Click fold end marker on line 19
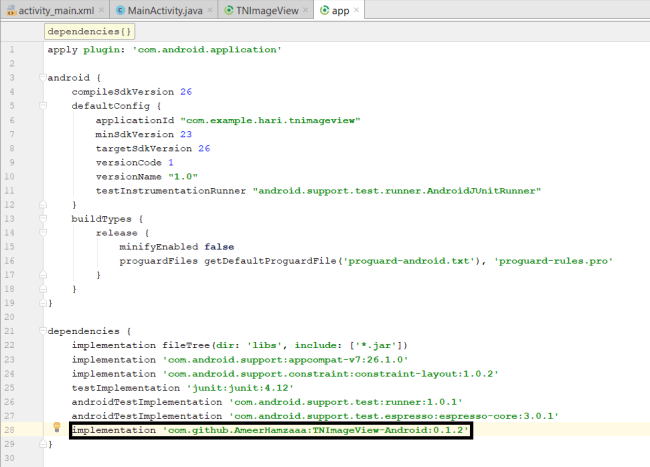 coord(43,303)
